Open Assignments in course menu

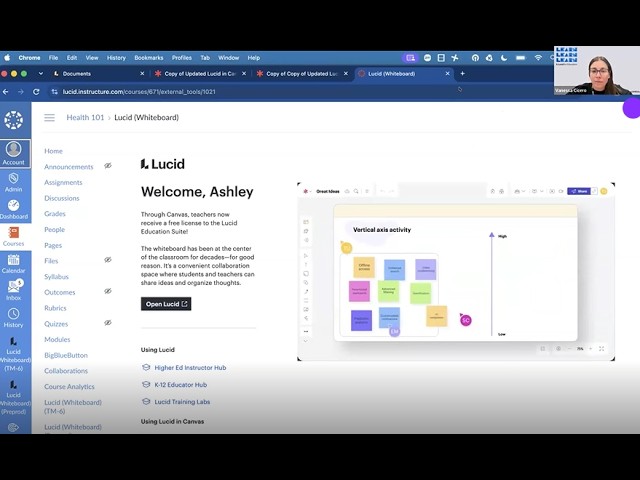[x=63, y=182]
